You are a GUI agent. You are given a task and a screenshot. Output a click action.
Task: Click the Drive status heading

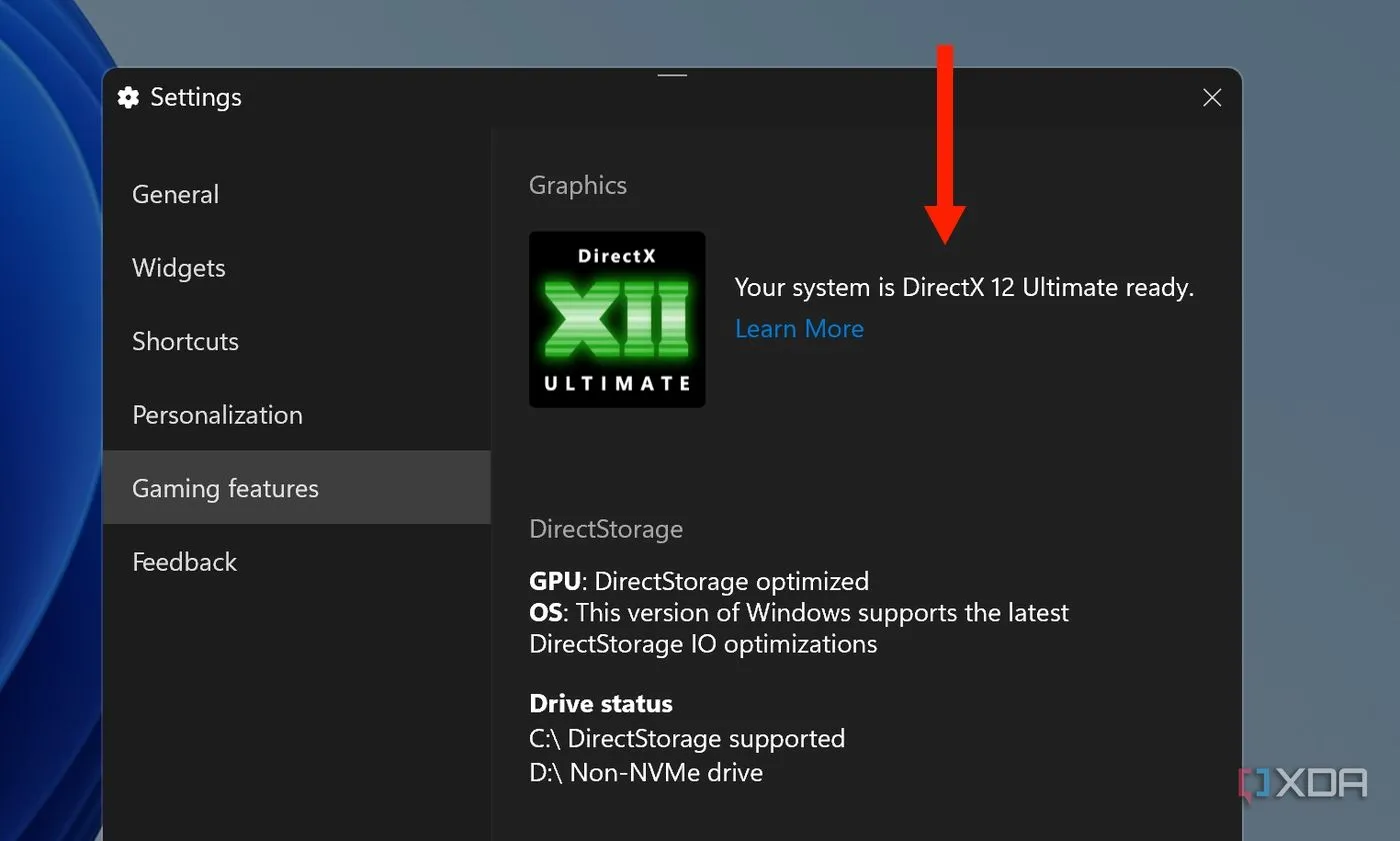tap(601, 703)
